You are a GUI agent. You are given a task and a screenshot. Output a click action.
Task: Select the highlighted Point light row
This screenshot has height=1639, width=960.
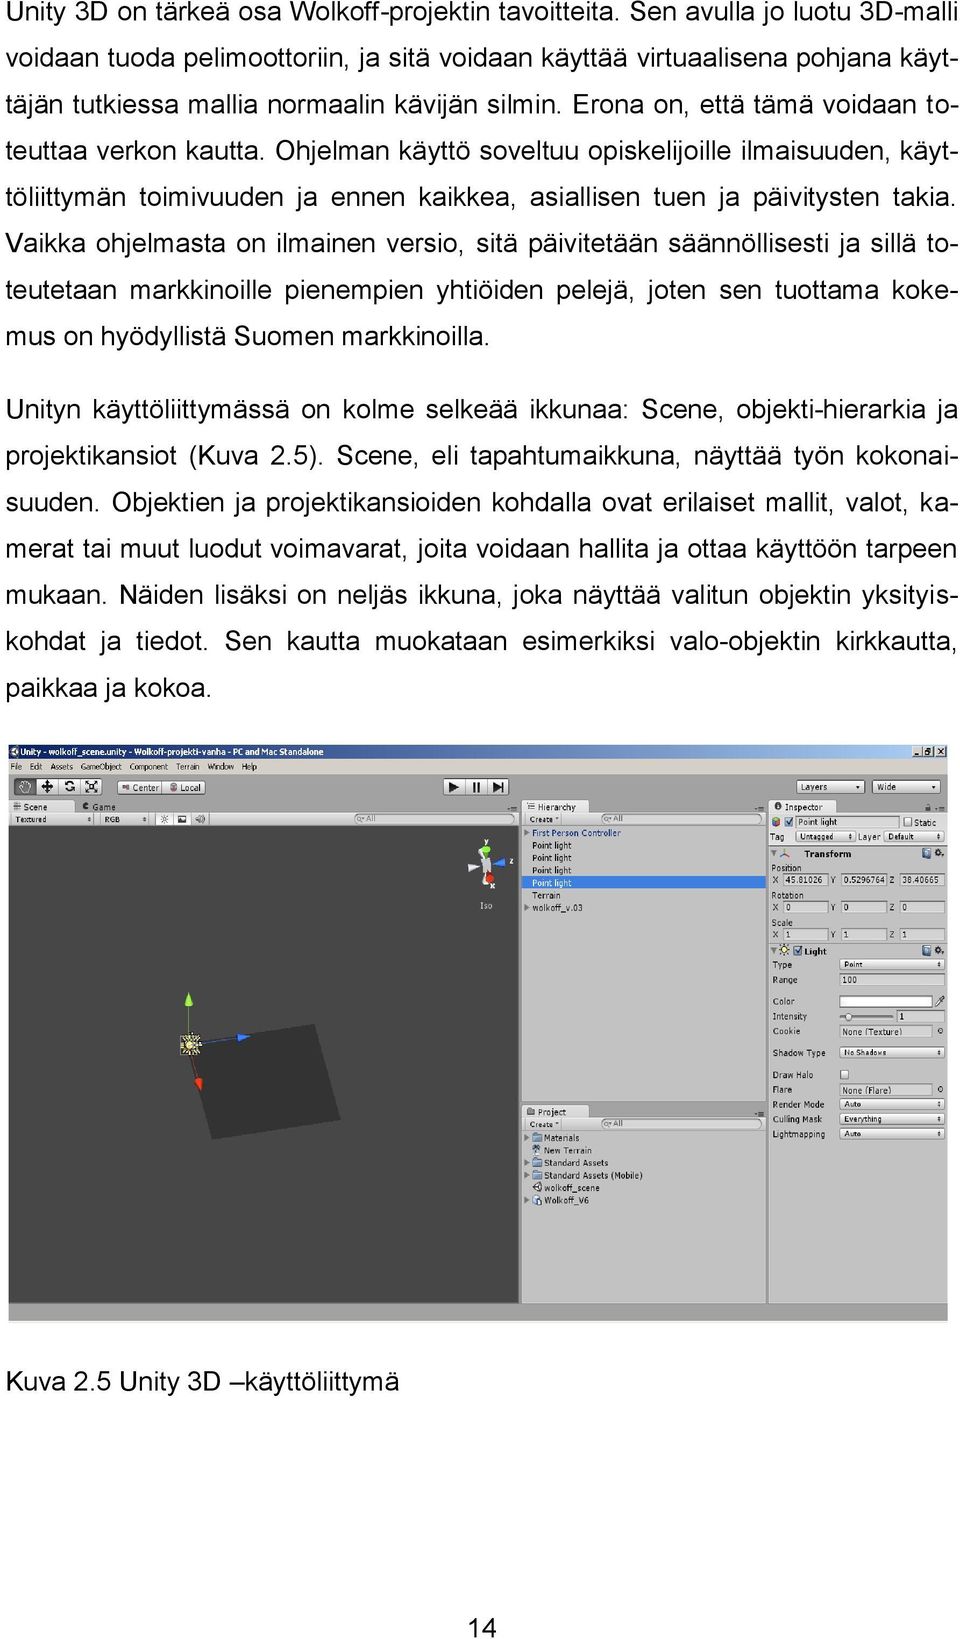pos(644,883)
